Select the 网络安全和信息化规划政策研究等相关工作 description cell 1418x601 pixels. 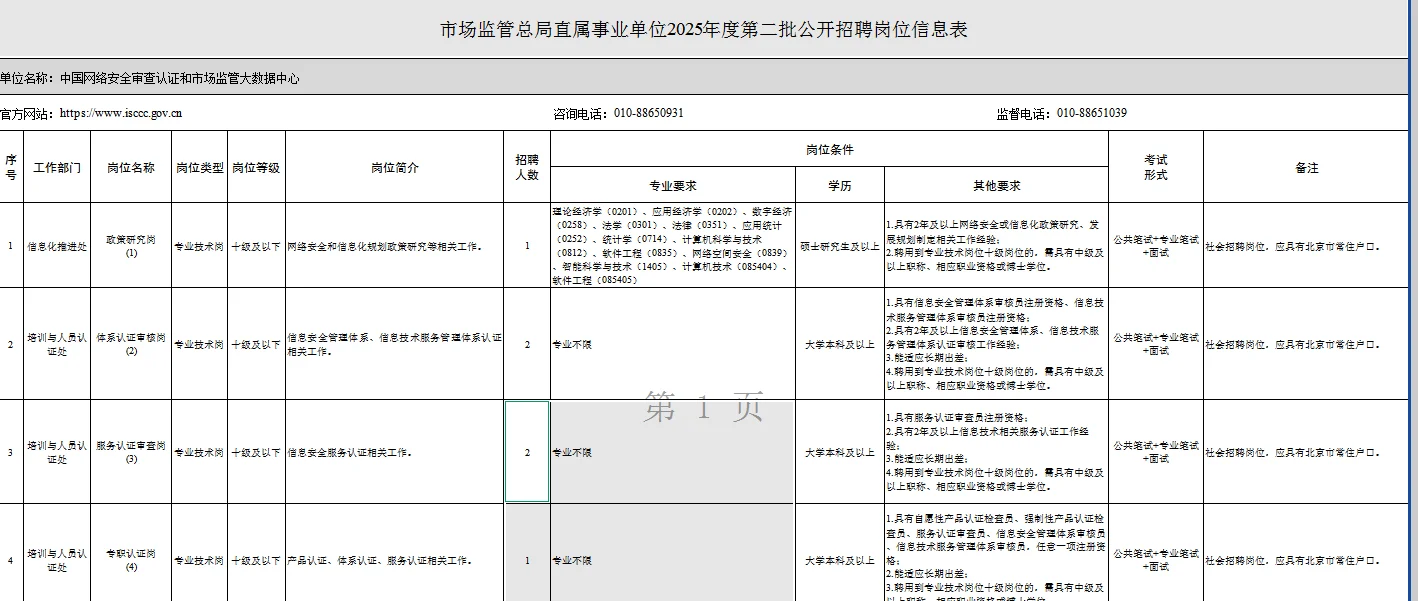click(394, 245)
